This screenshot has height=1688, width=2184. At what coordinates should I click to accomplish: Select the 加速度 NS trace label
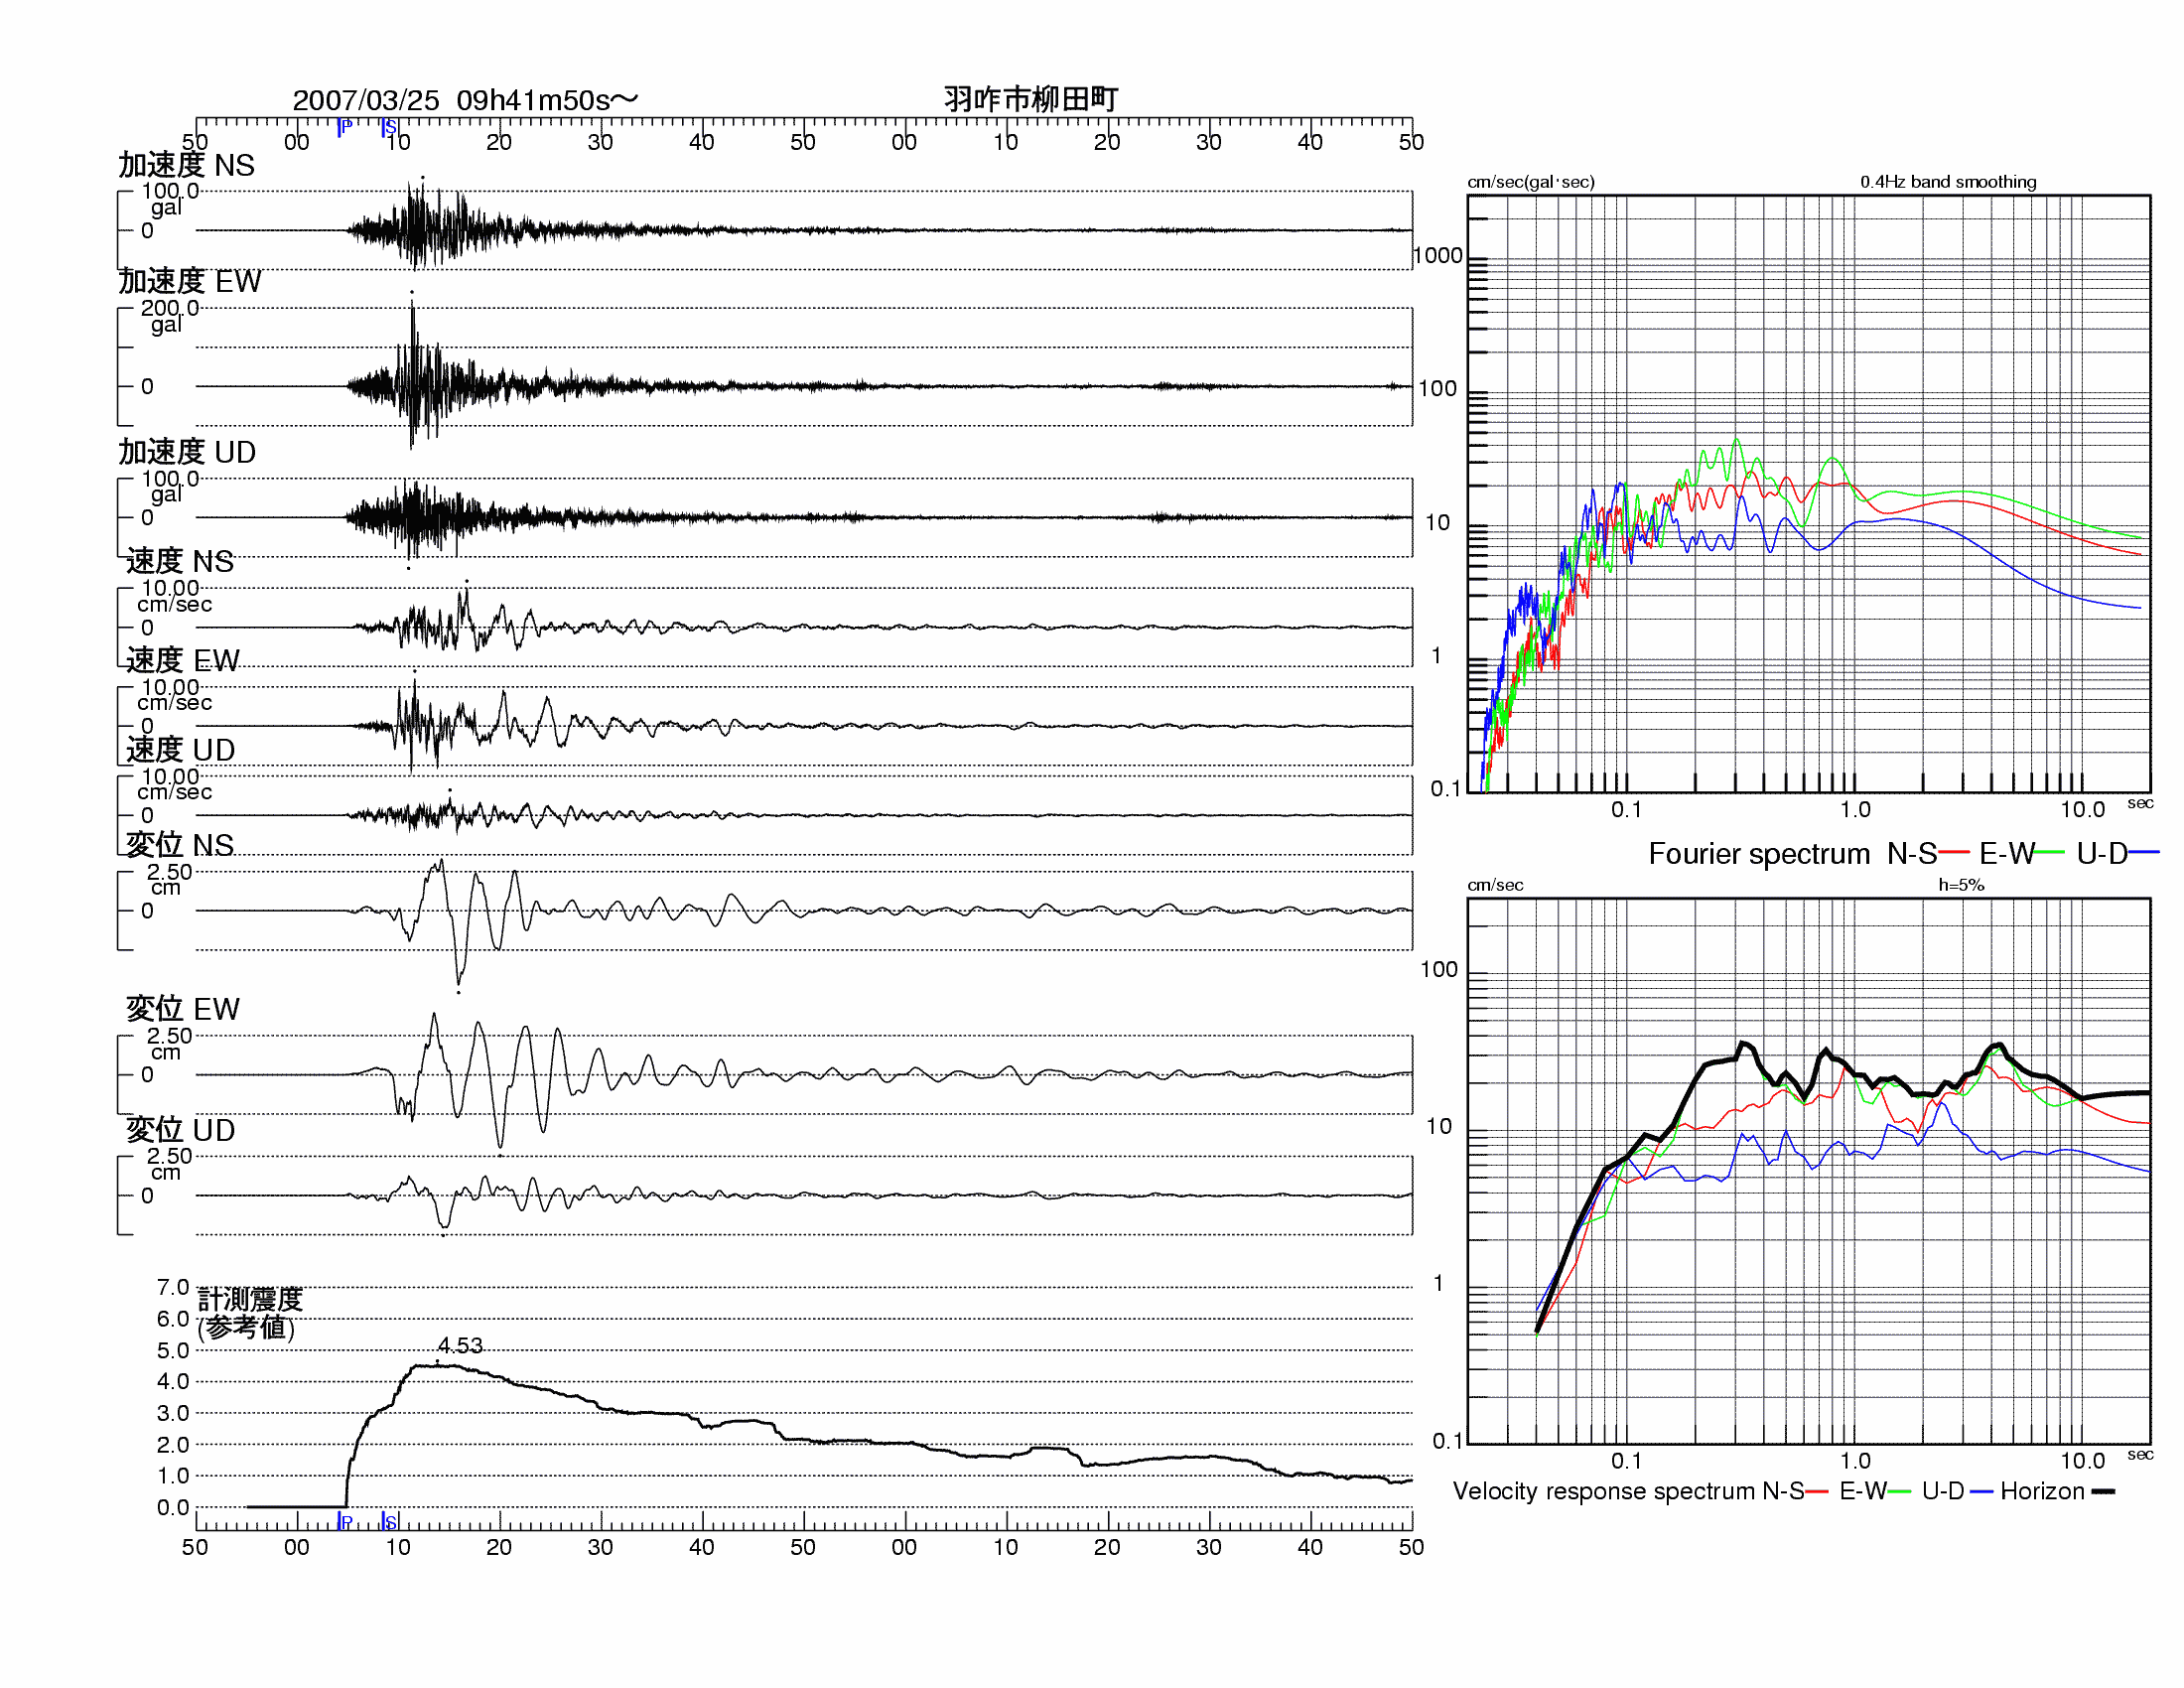pyautogui.click(x=187, y=165)
